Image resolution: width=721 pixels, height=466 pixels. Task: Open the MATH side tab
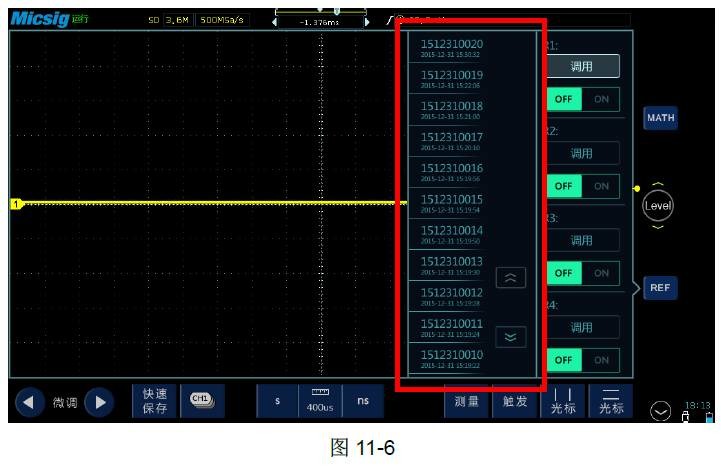click(660, 118)
